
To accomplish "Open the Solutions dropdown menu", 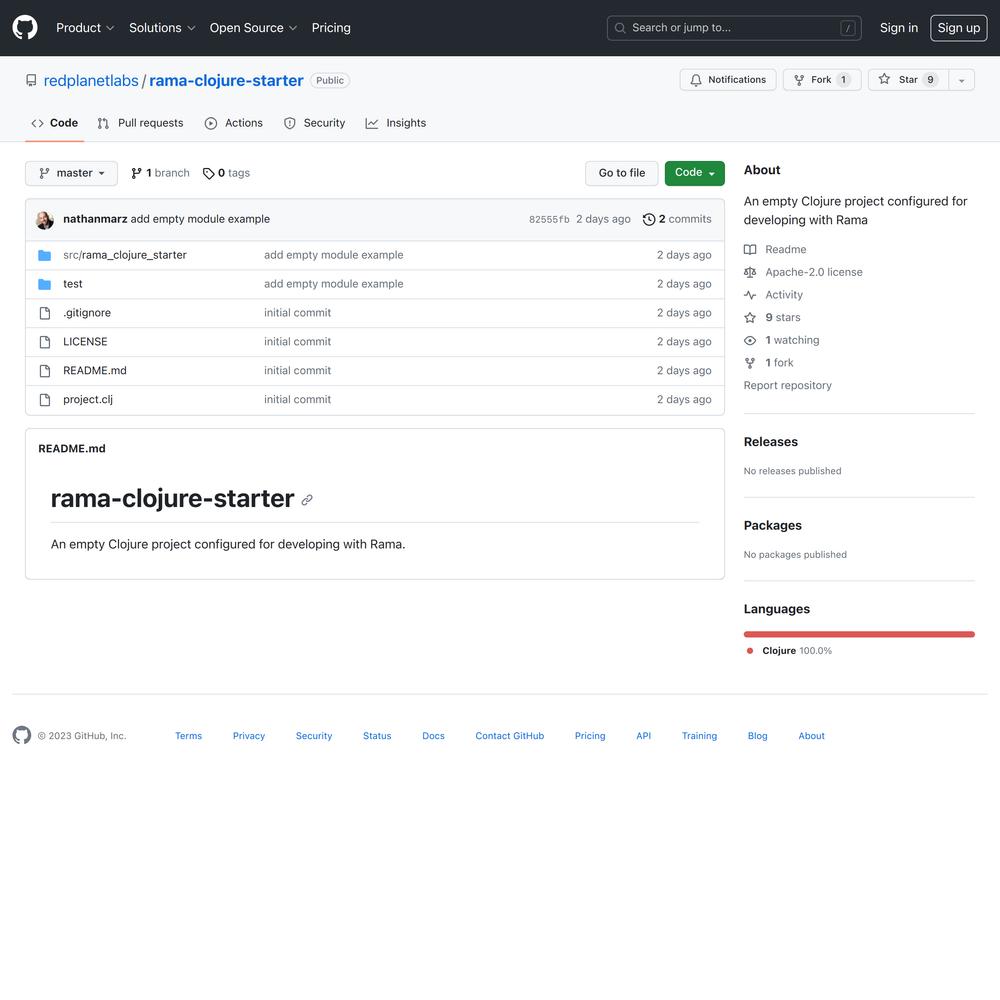I will pyautogui.click(x=162, y=28).
